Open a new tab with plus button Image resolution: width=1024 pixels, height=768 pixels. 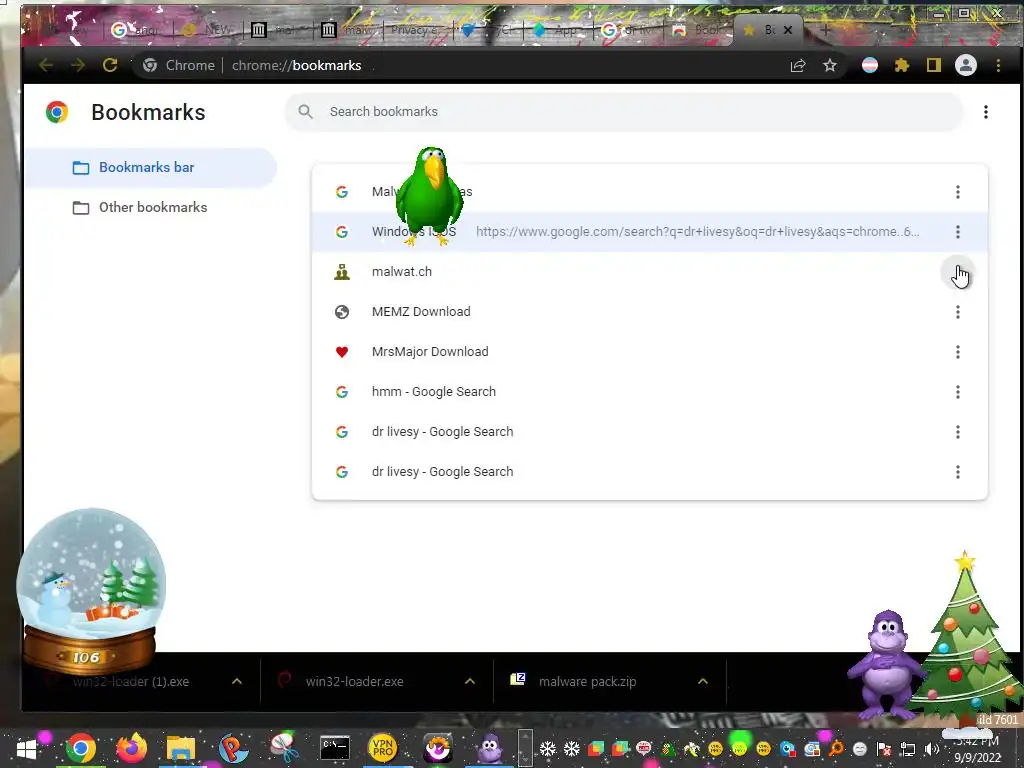click(825, 30)
